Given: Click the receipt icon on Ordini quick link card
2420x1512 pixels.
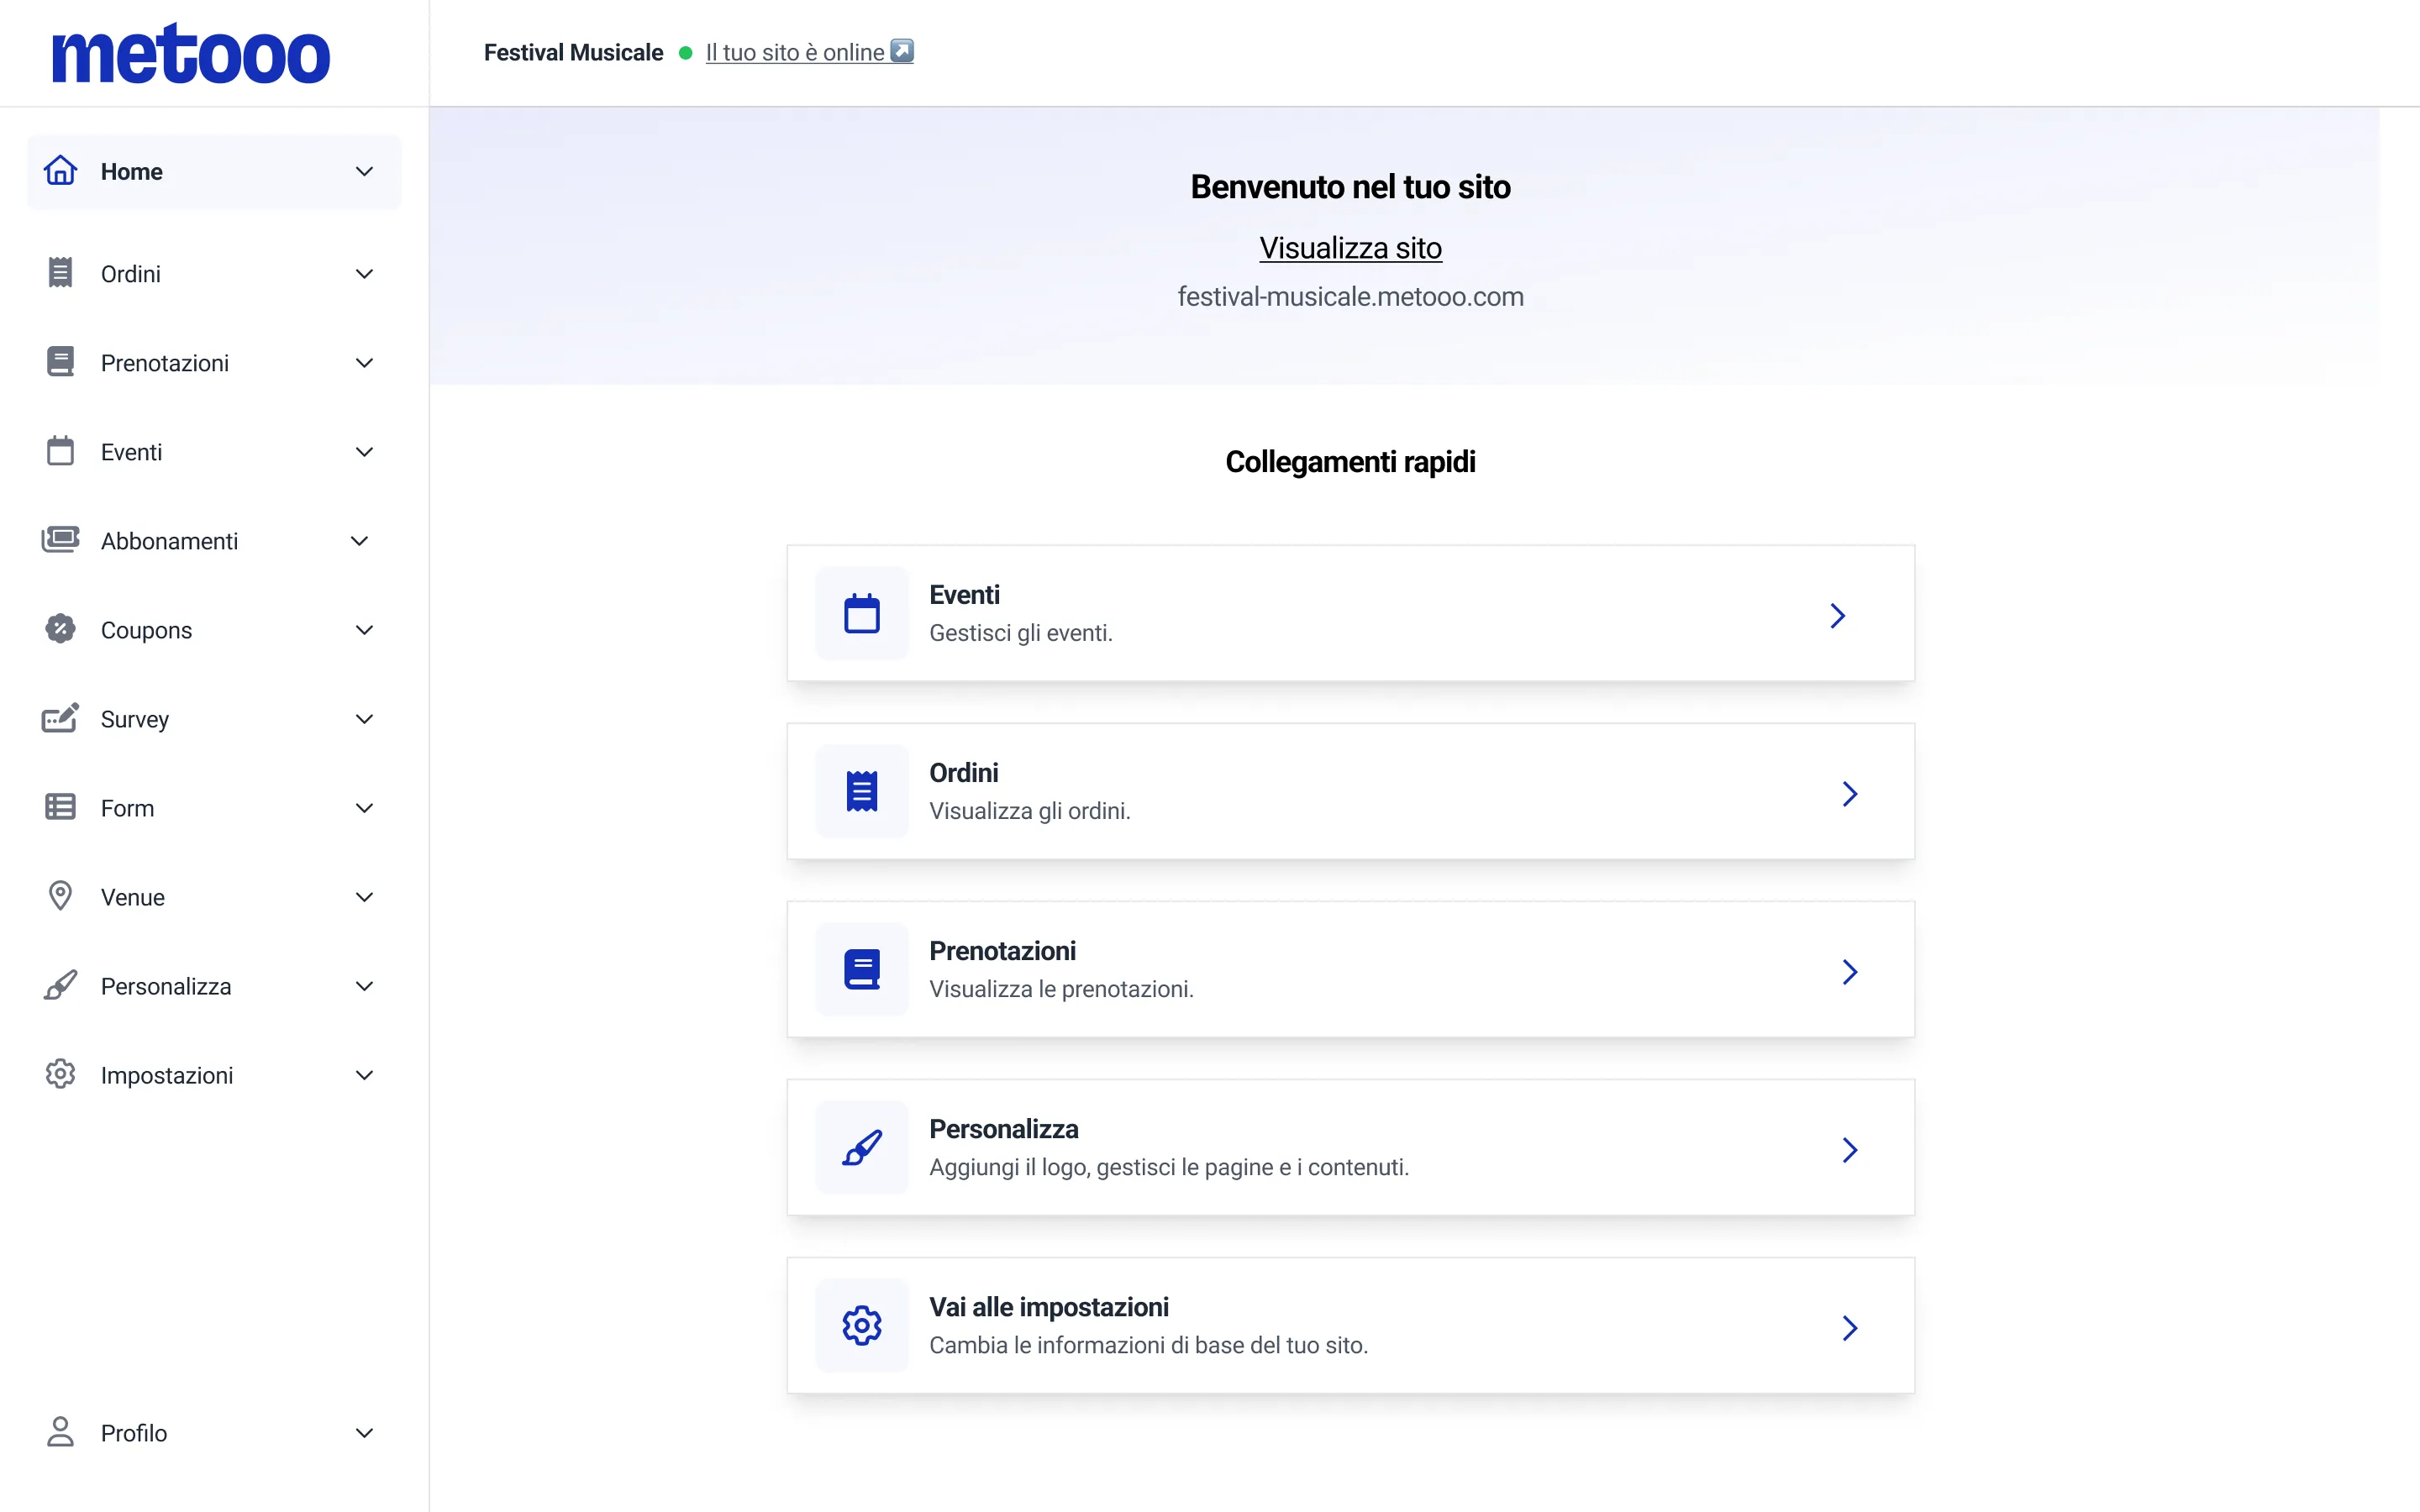Looking at the screenshot, I should (862, 792).
